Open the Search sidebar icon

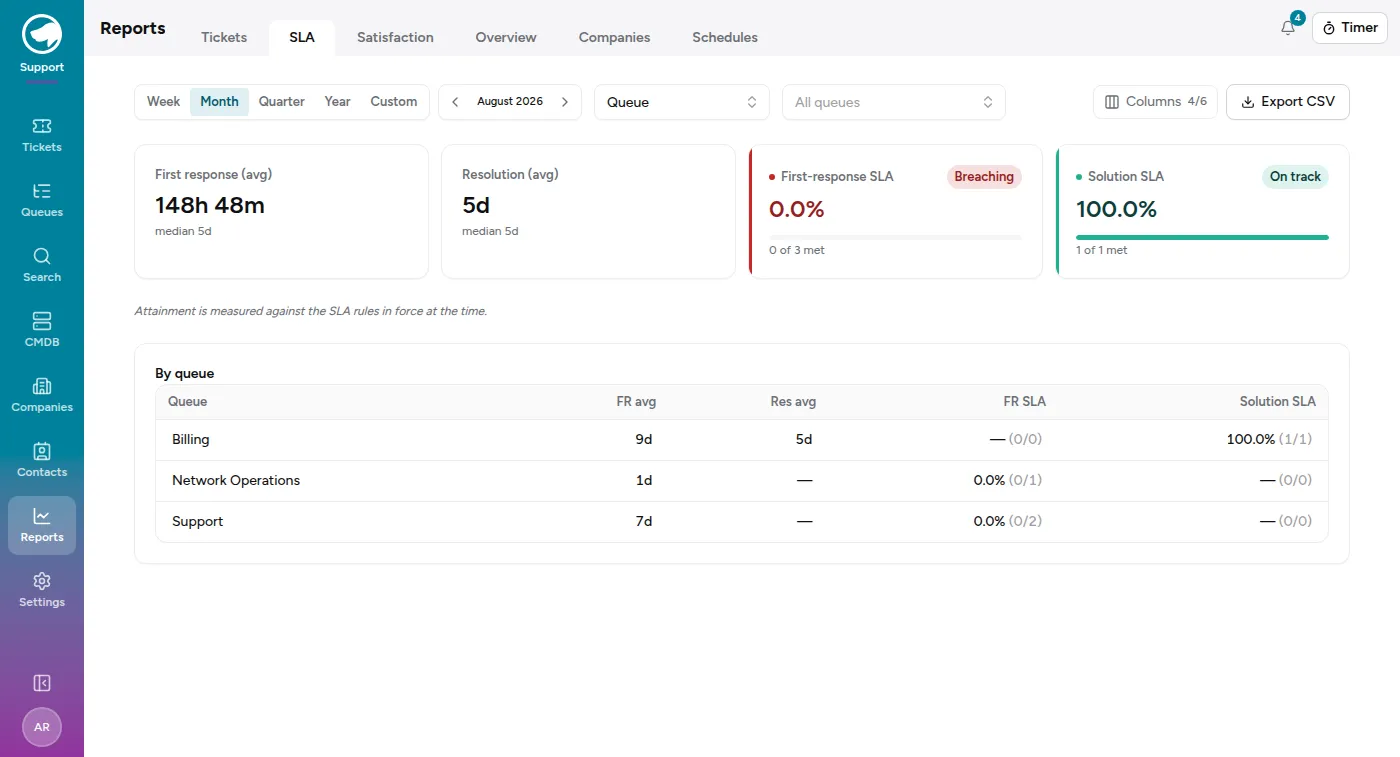[42, 265]
